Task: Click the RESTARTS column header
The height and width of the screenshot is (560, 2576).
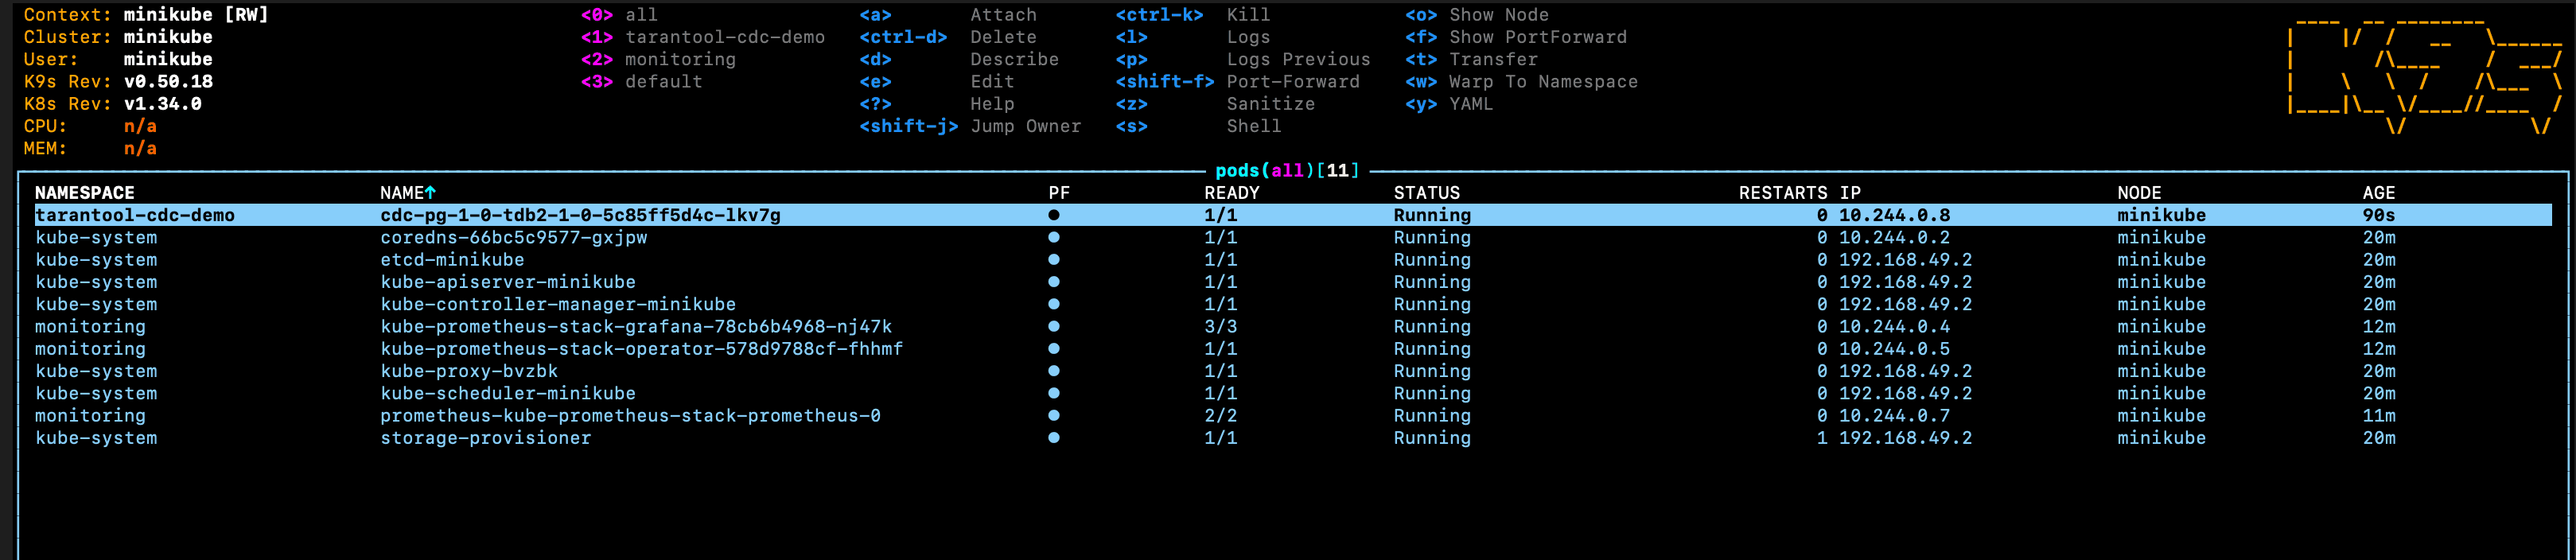Action: click(1782, 193)
